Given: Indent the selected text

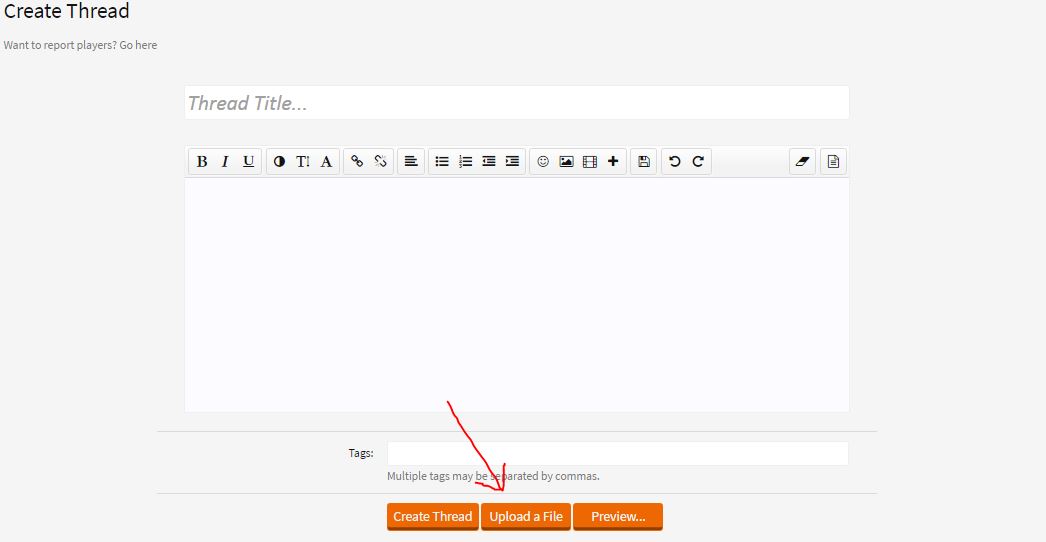Looking at the screenshot, I should (512, 162).
